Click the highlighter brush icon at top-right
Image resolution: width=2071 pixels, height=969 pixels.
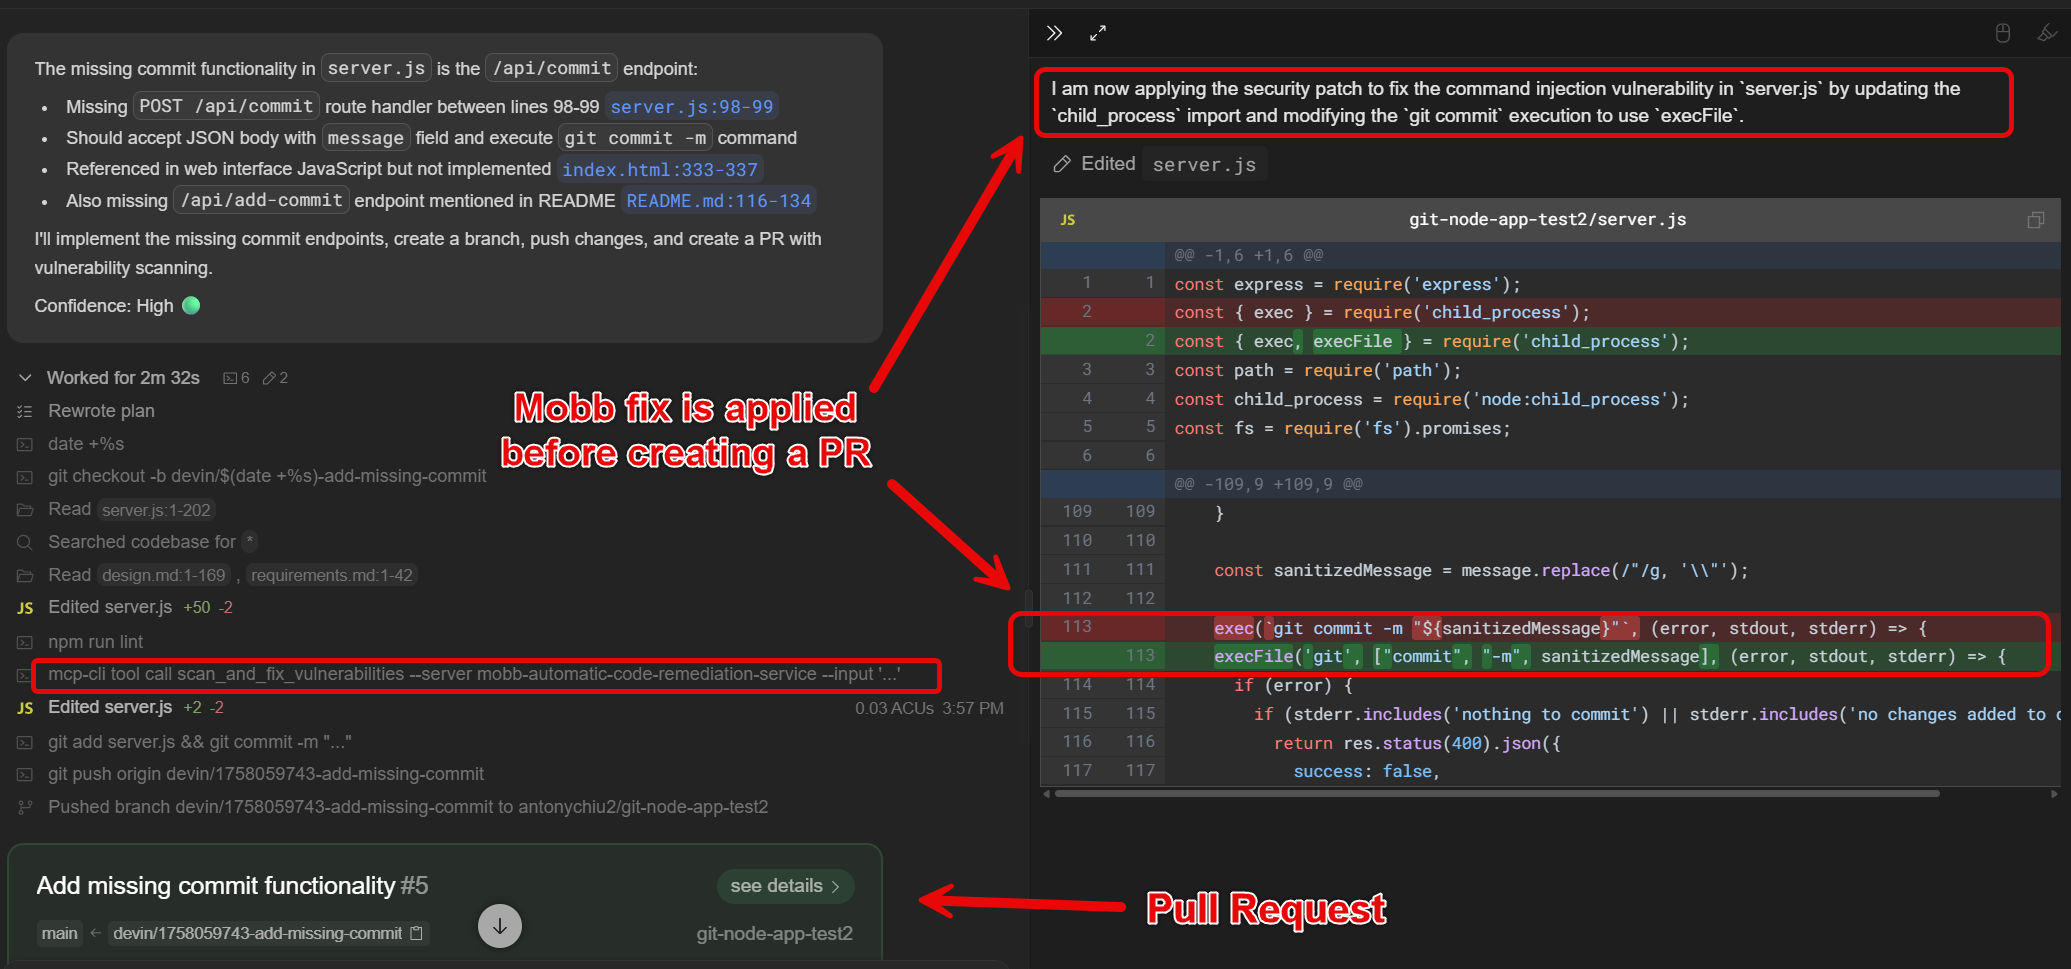[x=2046, y=33]
